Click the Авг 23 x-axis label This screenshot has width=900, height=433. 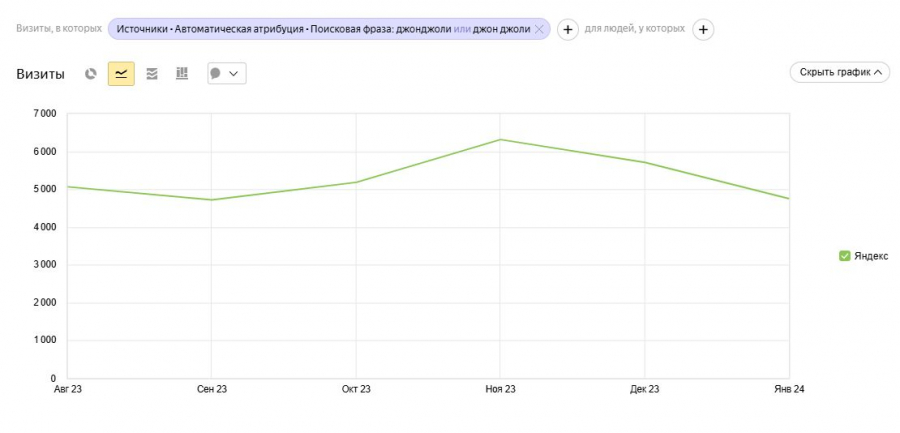pos(68,389)
